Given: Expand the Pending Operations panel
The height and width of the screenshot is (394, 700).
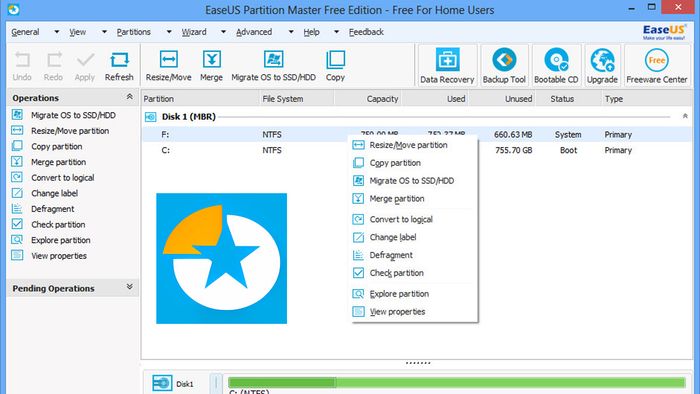Looking at the screenshot, I should pos(129,287).
